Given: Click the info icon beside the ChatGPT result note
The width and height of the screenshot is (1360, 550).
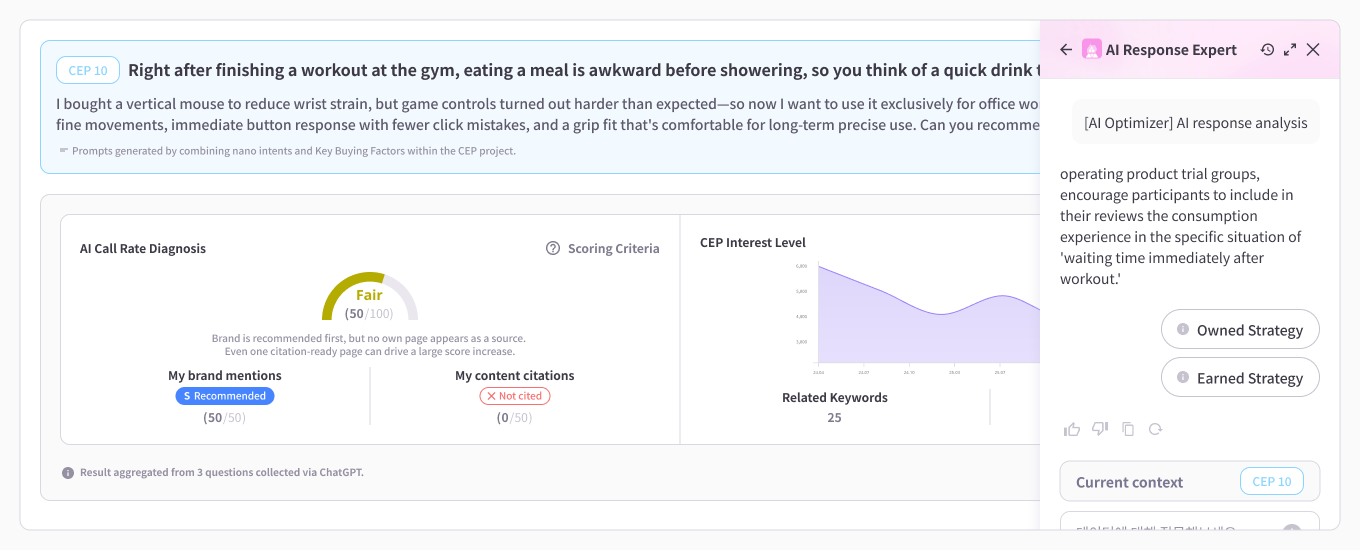Looking at the screenshot, I should pyautogui.click(x=68, y=472).
